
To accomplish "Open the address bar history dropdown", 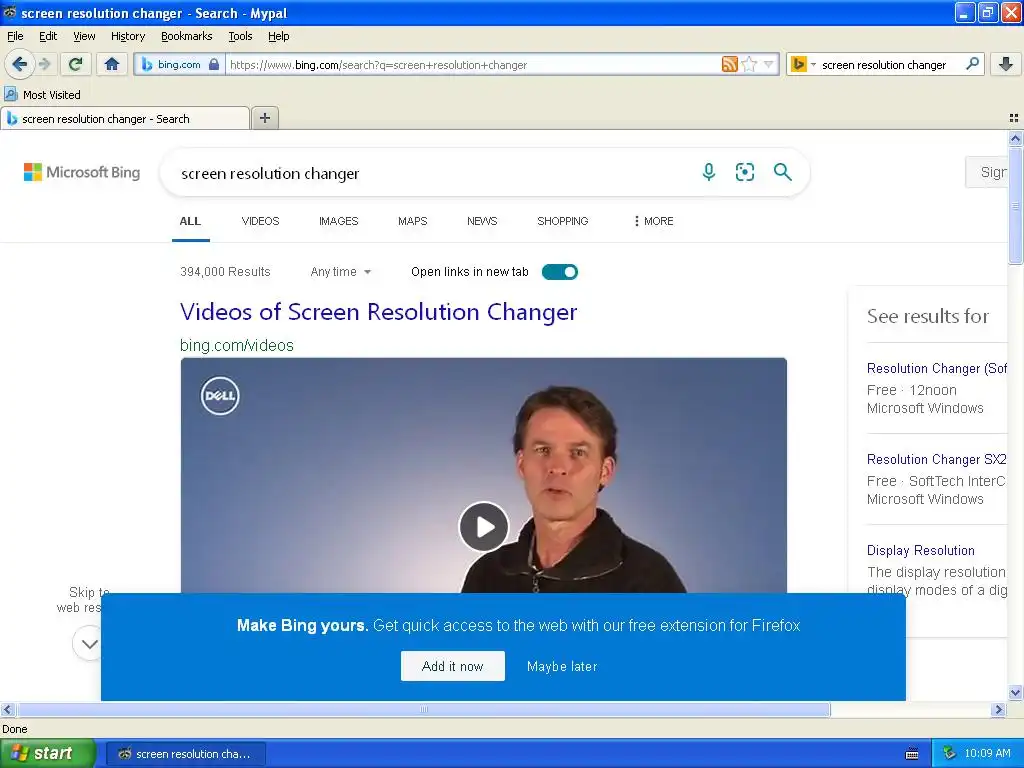I will point(769,64).
